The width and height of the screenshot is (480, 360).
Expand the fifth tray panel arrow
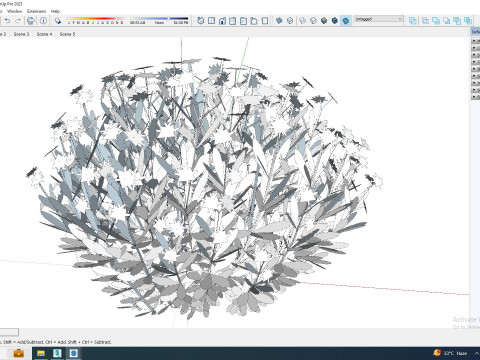475,69
